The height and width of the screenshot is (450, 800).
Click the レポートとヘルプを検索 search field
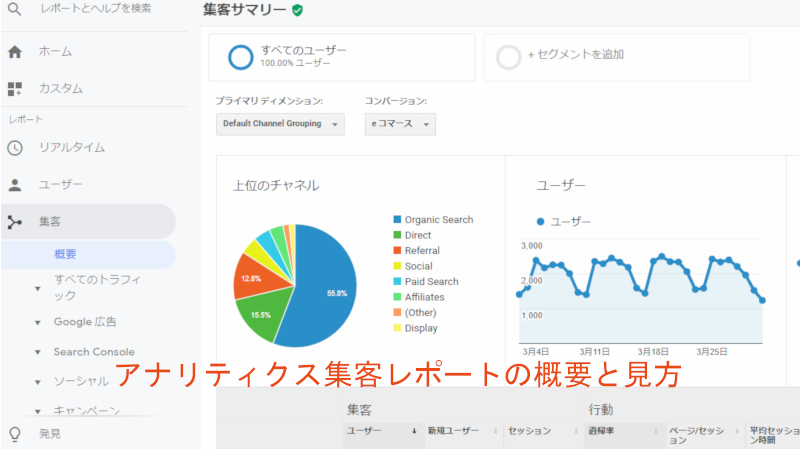[96, 9]
